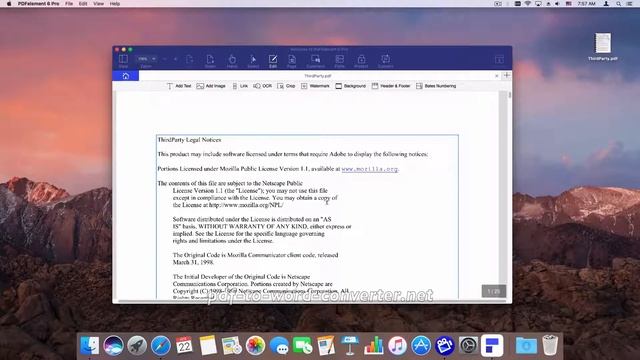Open Finder from the dock
The height and width of the screenshot is (360, 640).
89,345
